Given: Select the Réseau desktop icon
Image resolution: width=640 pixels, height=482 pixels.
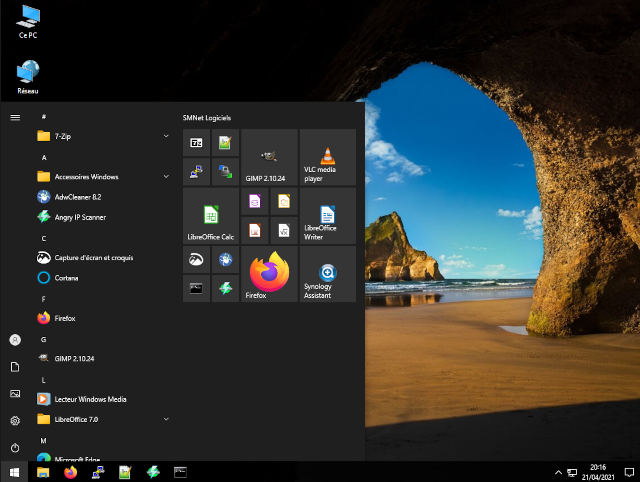Looking at the screenshot, I should pyautogui.click(x=28, y=77).
